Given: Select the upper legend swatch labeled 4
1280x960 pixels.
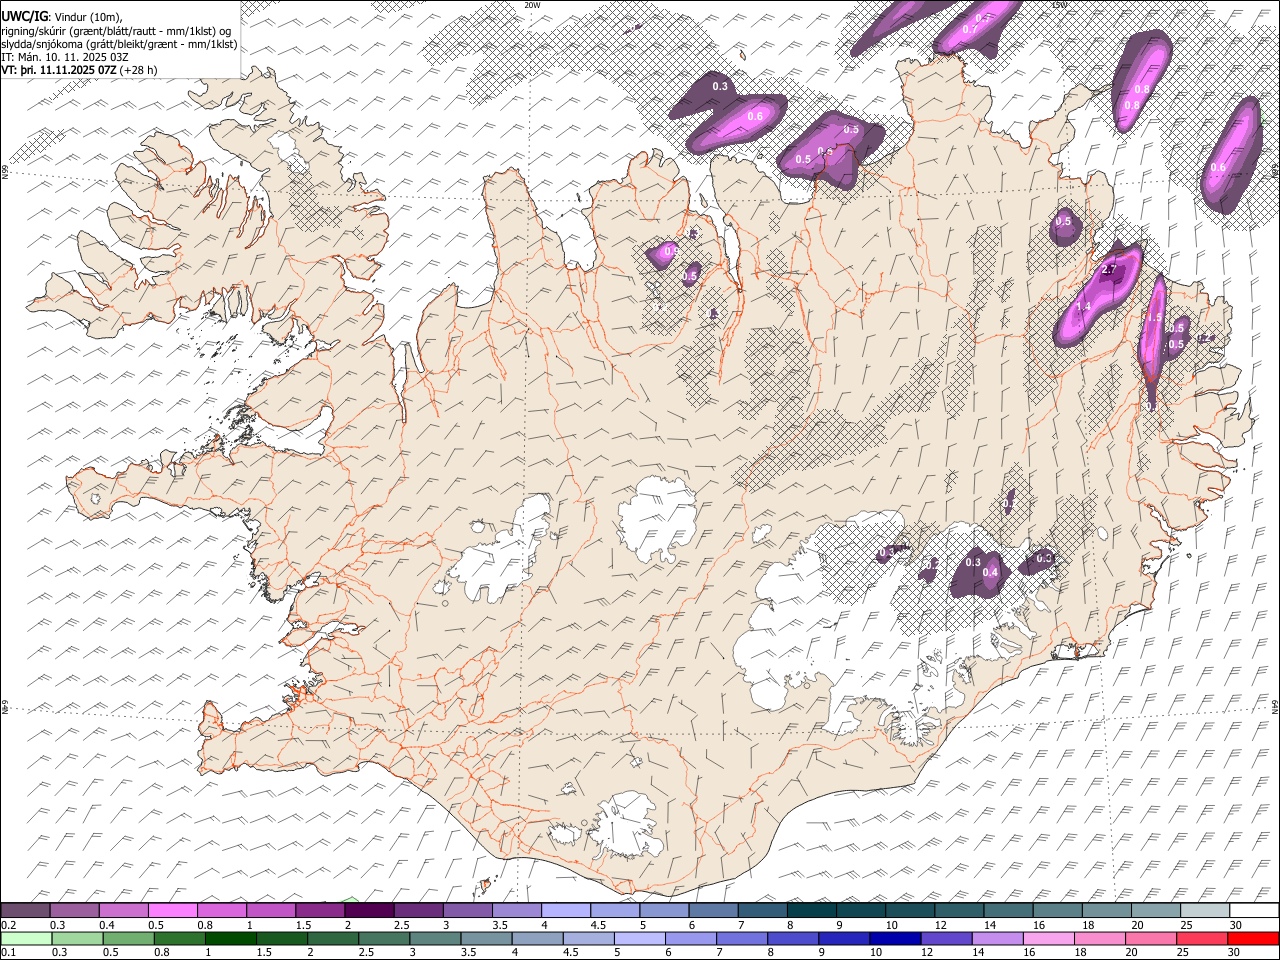Looking at the screenshot, I should 566,910.
